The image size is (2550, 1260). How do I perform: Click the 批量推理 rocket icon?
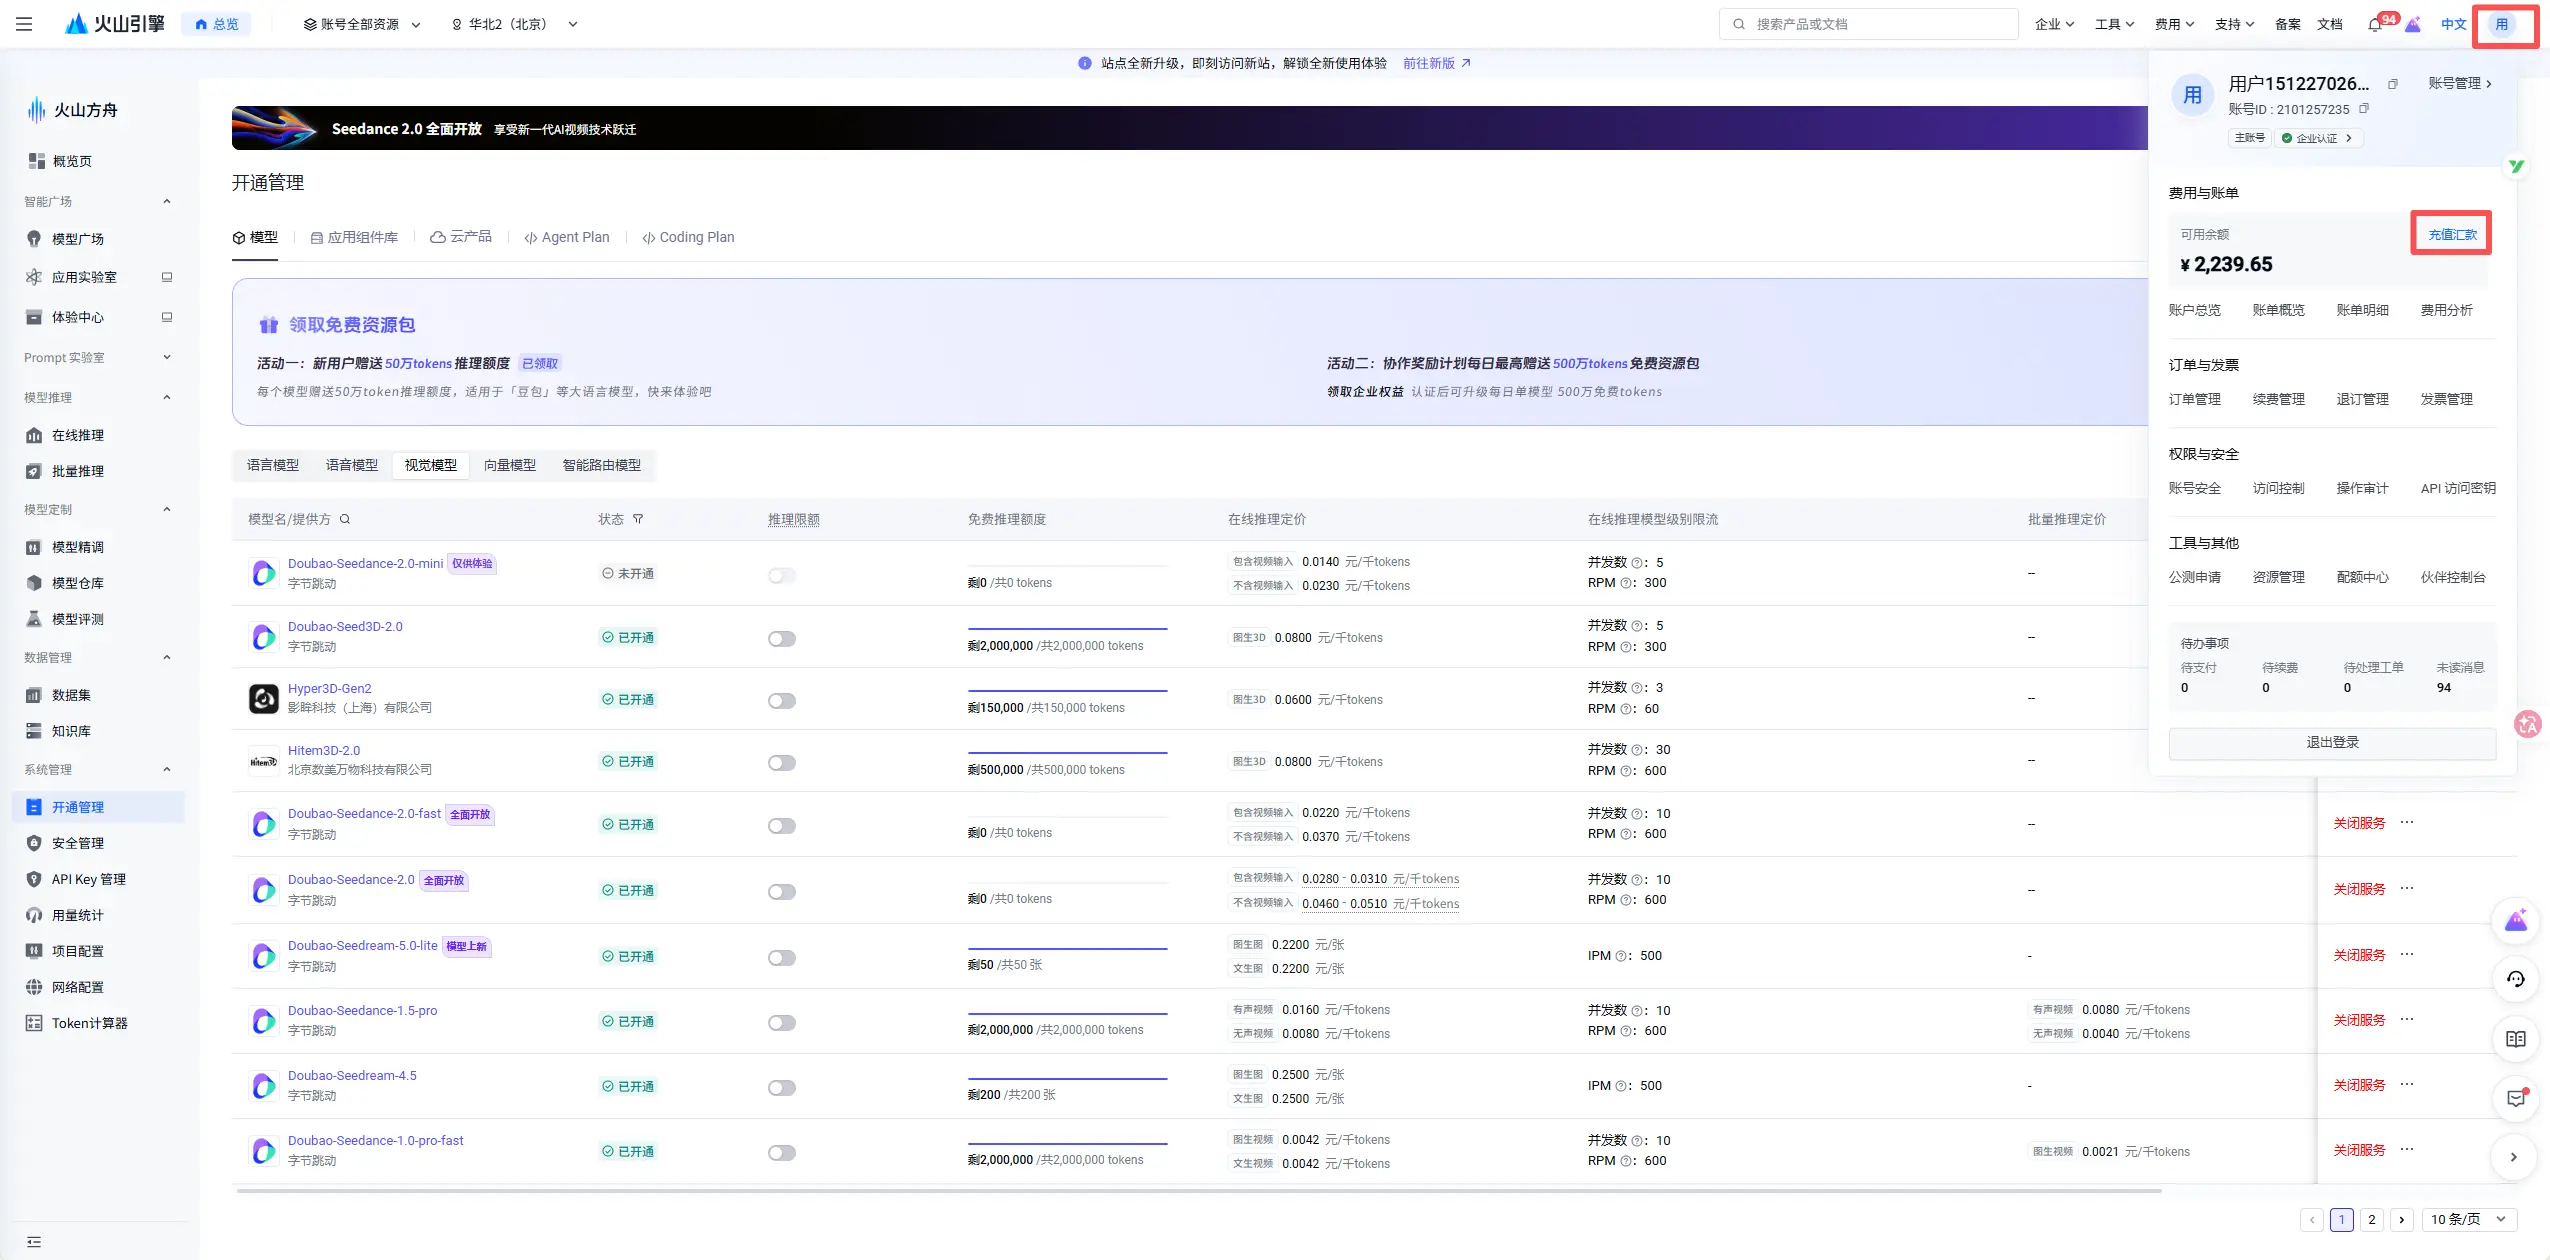pos(34,471)
